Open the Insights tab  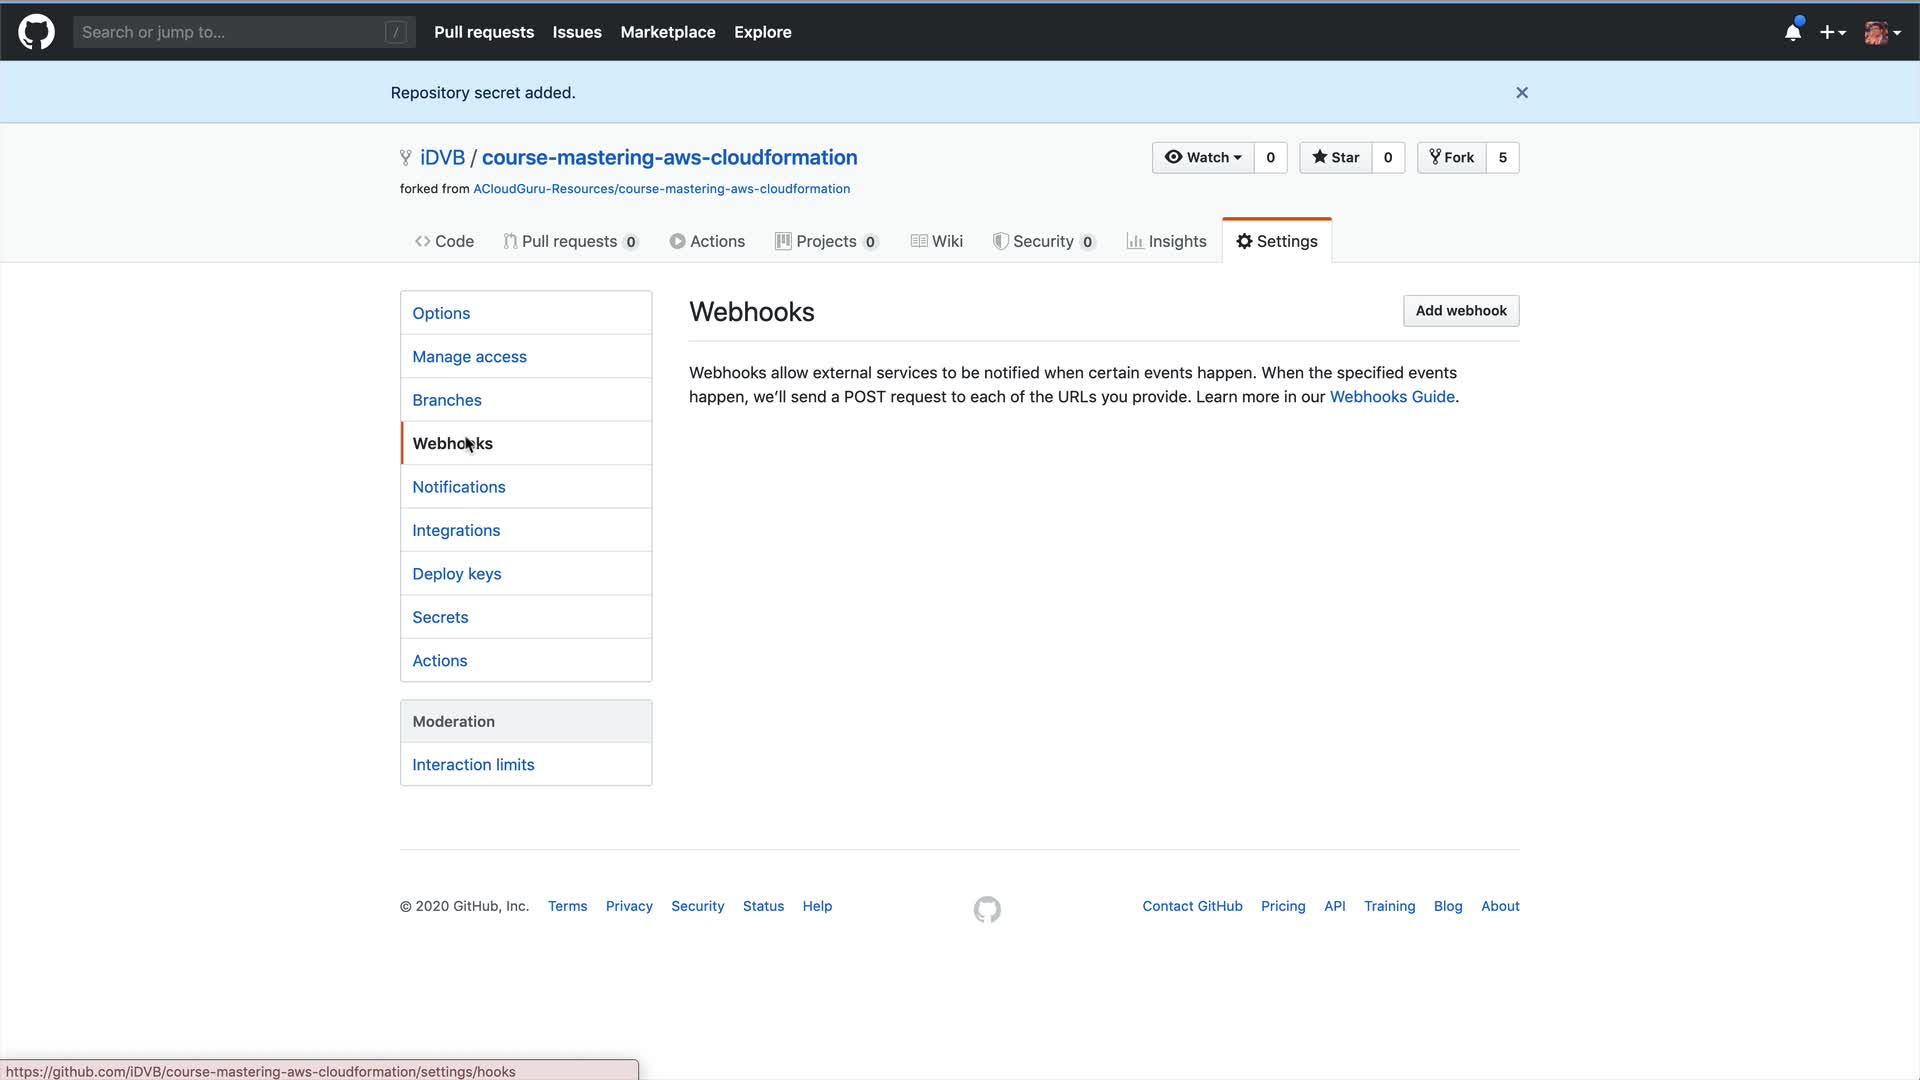(x=1166, y=241)
